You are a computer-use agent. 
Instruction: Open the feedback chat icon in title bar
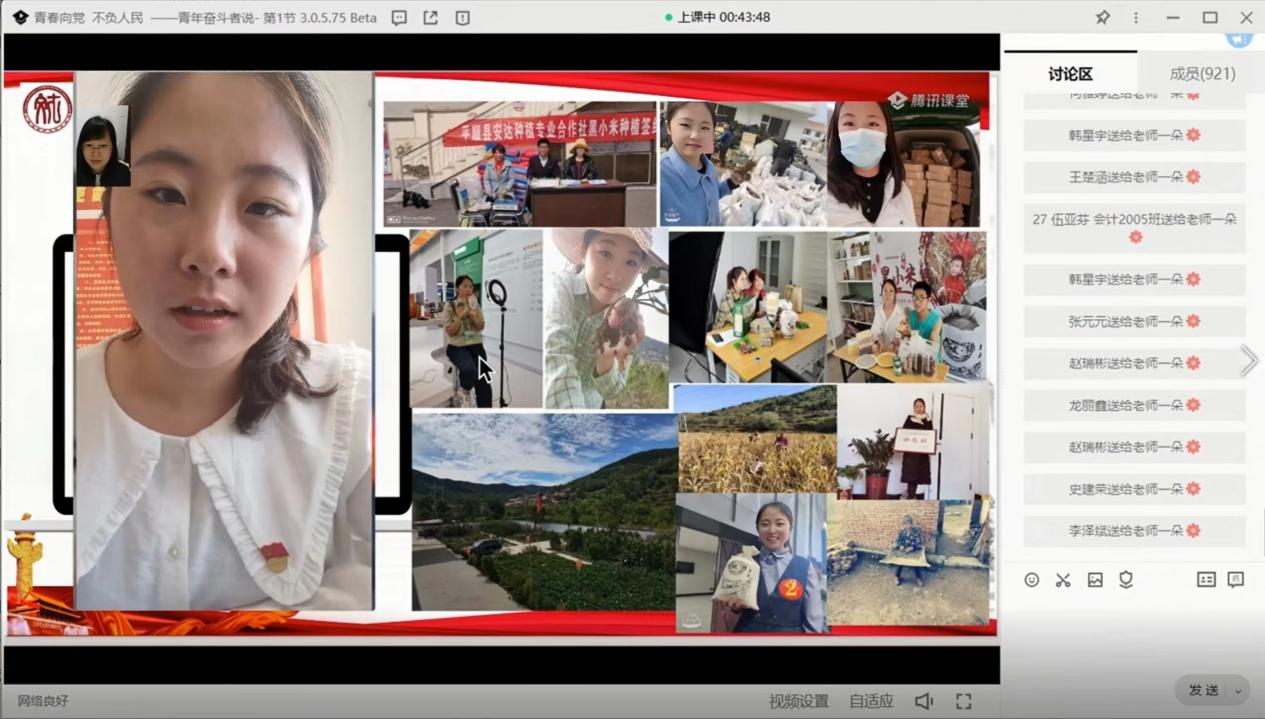[399, 18]
